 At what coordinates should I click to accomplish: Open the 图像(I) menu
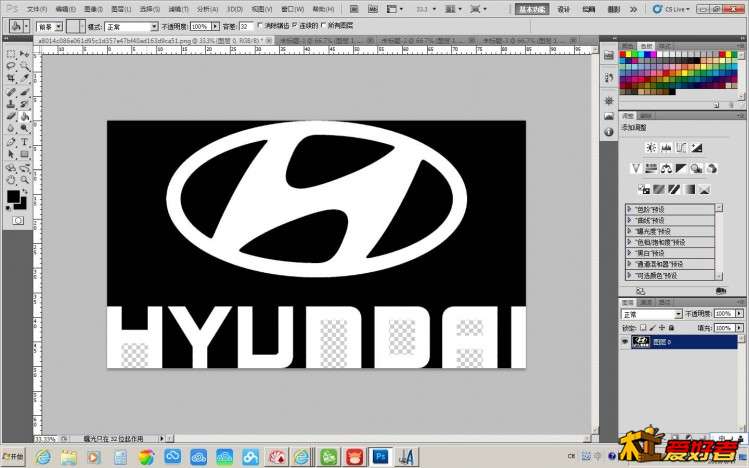point(93,9)
